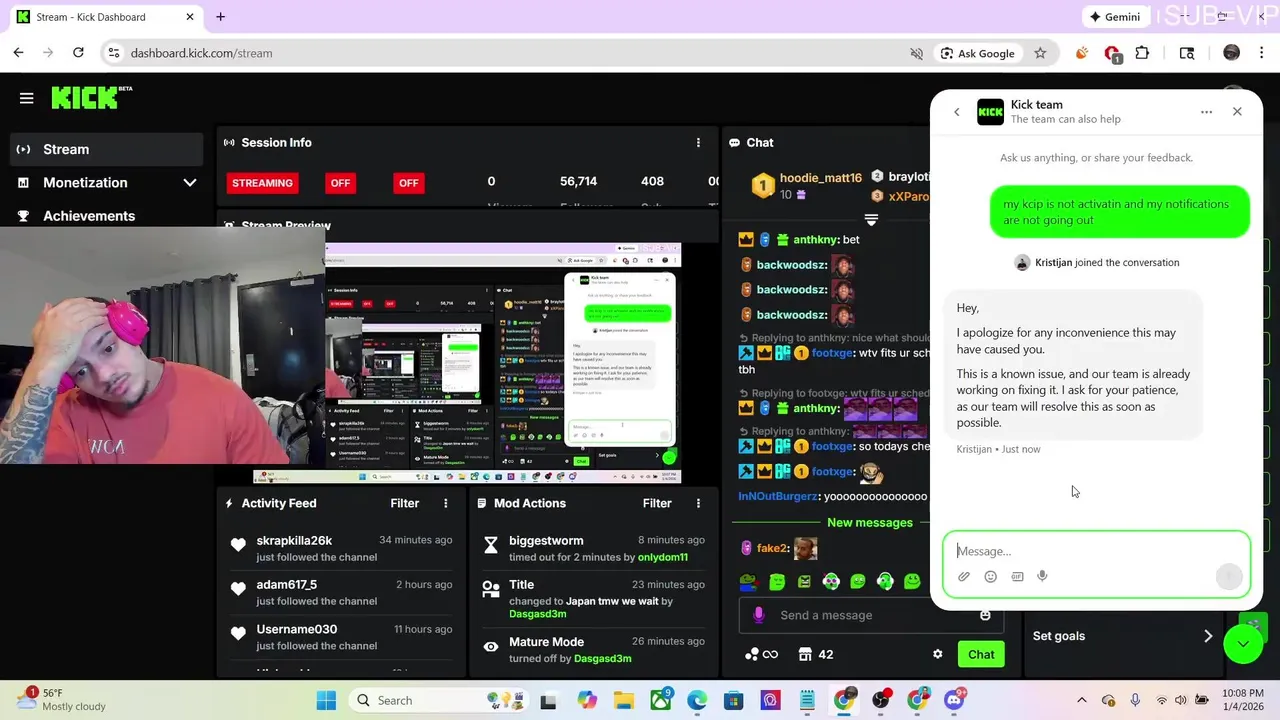Screen dimensions: 1280x720
Task: Click purple microphone icon in stream chat
Action: [x=758, y=615]
